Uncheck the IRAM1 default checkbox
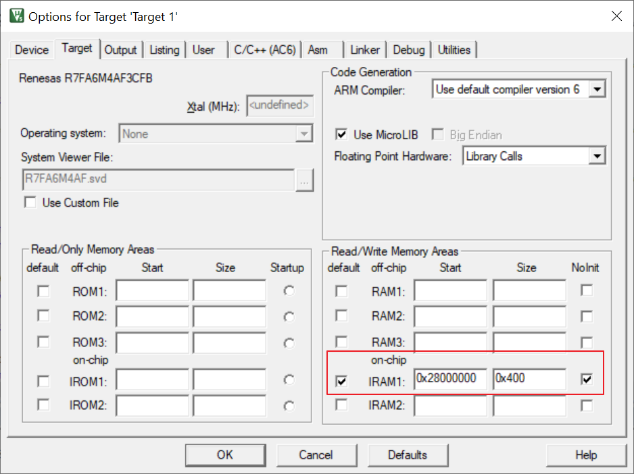634x475 pixels. click(x=342, y=381)
